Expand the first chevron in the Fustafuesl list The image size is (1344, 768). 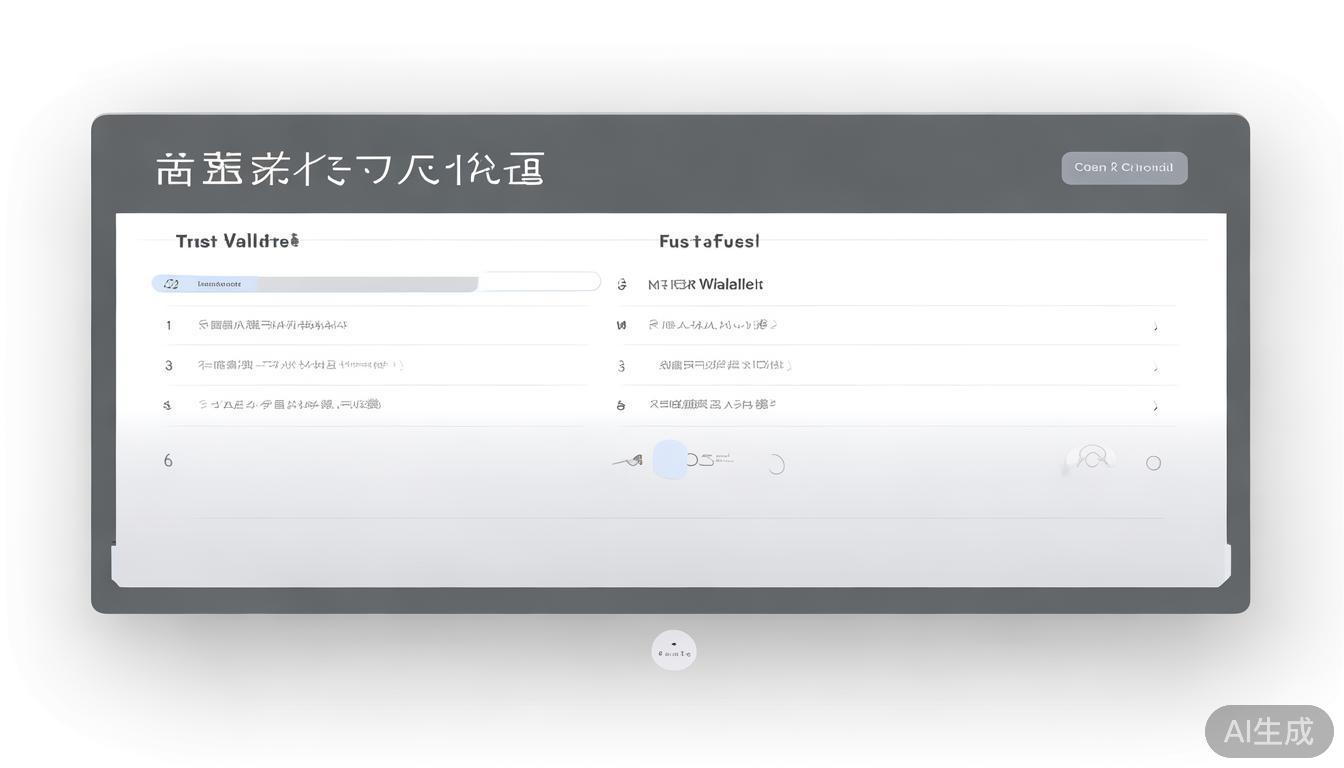coord(1155,325)
